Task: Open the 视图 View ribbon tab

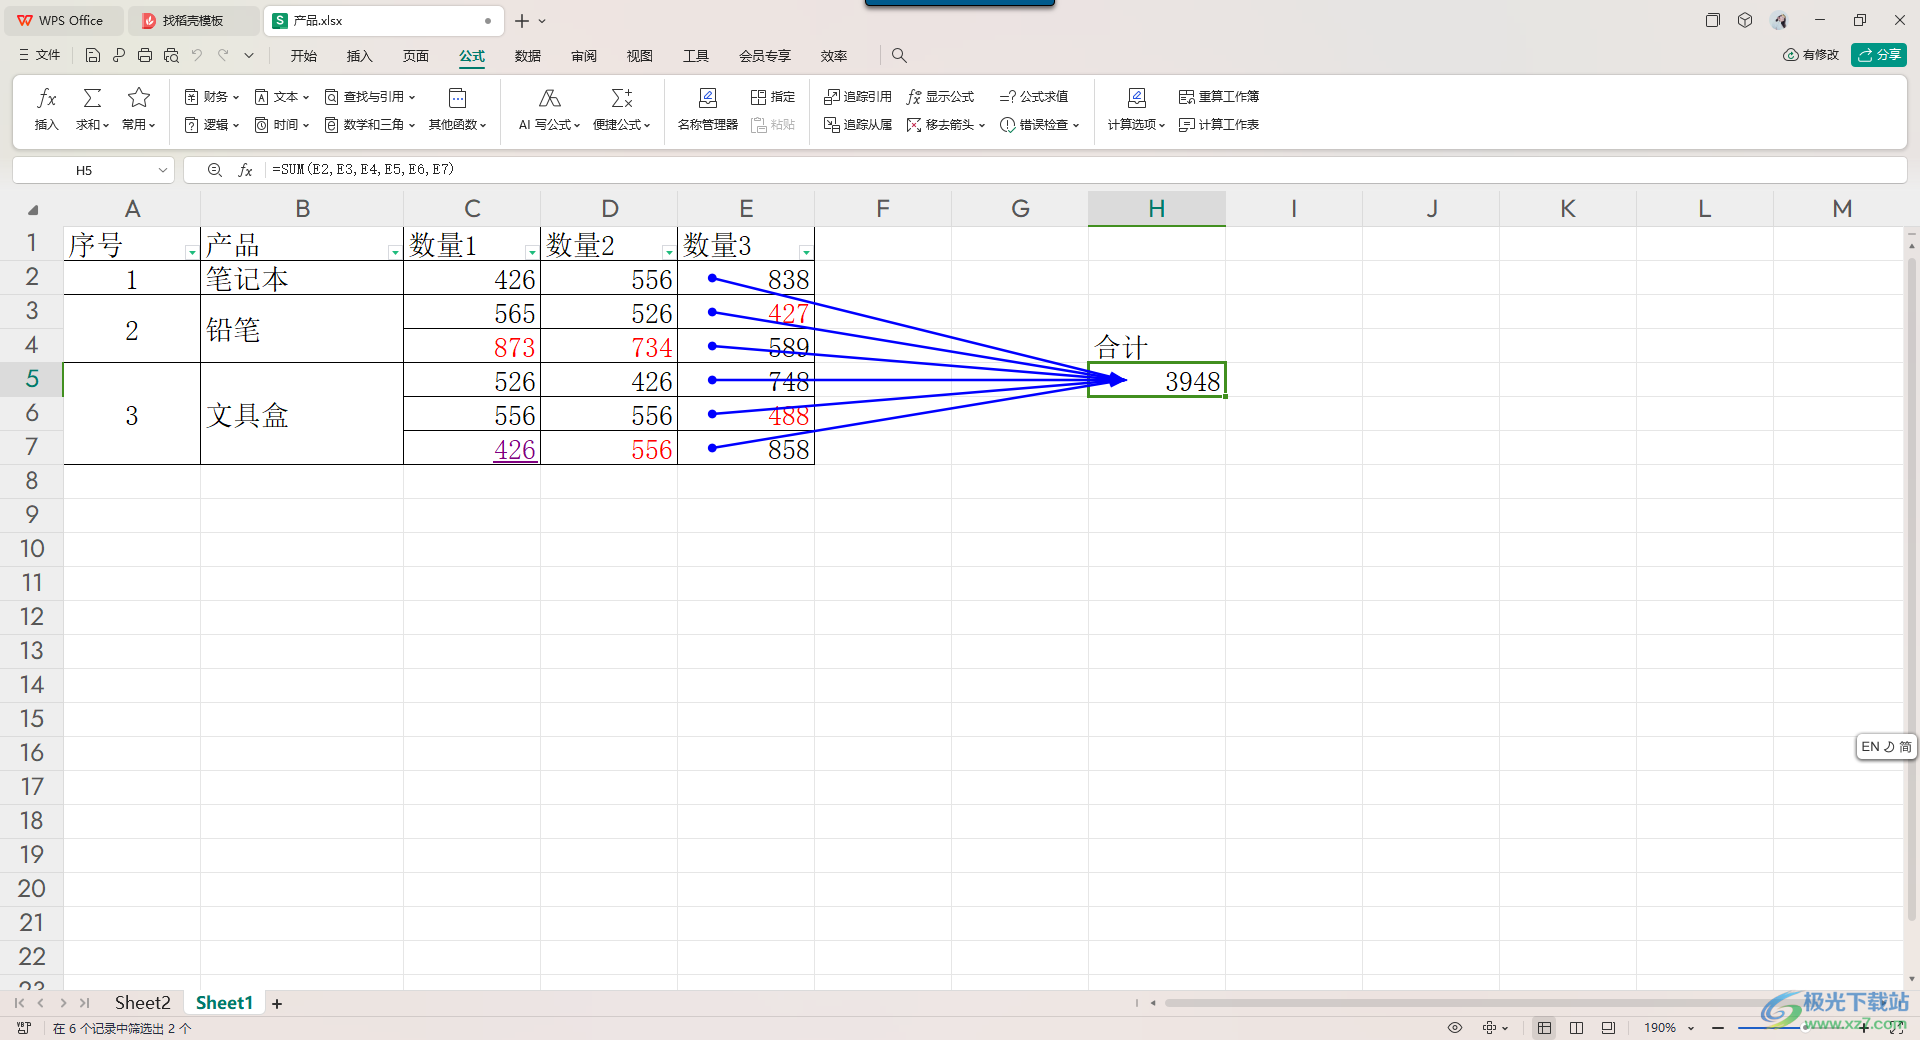Action: pos(640,56)
